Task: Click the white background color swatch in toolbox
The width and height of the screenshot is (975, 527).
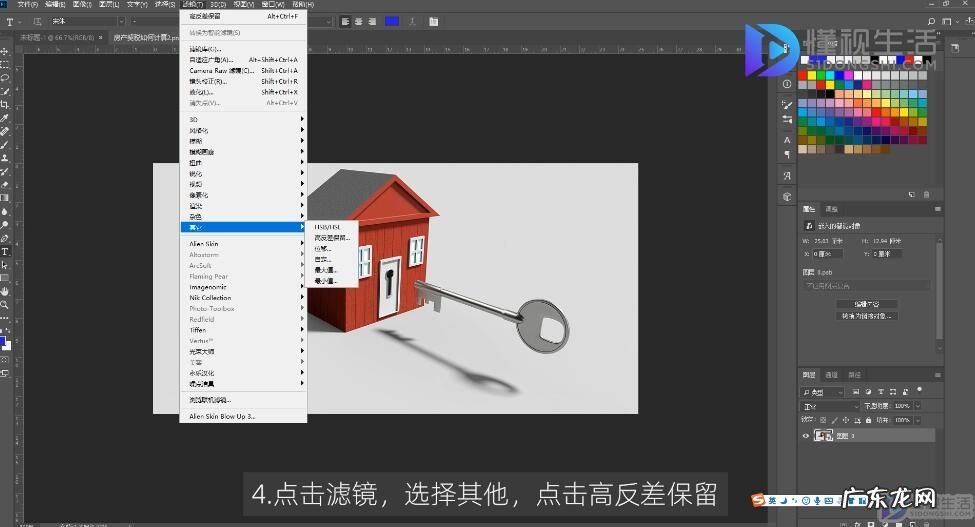Action: click(7, 347)
